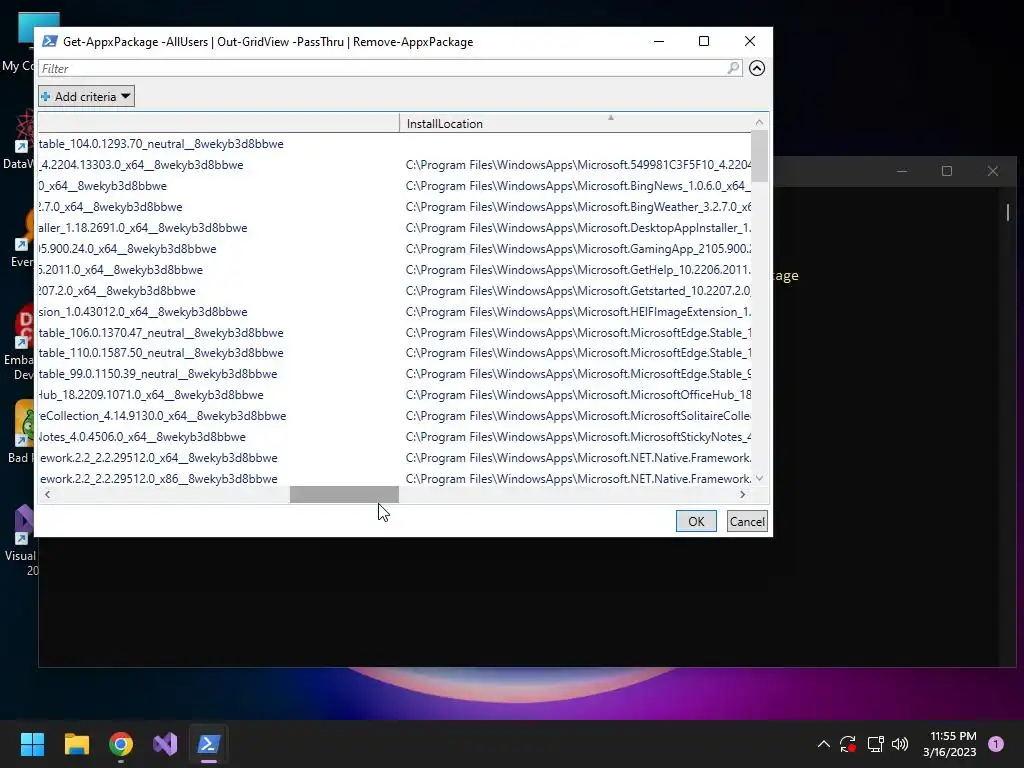This screenshot has height=768, width=1024.
Task: Open File Explorer from the taskbar
Action: point(76,744)
